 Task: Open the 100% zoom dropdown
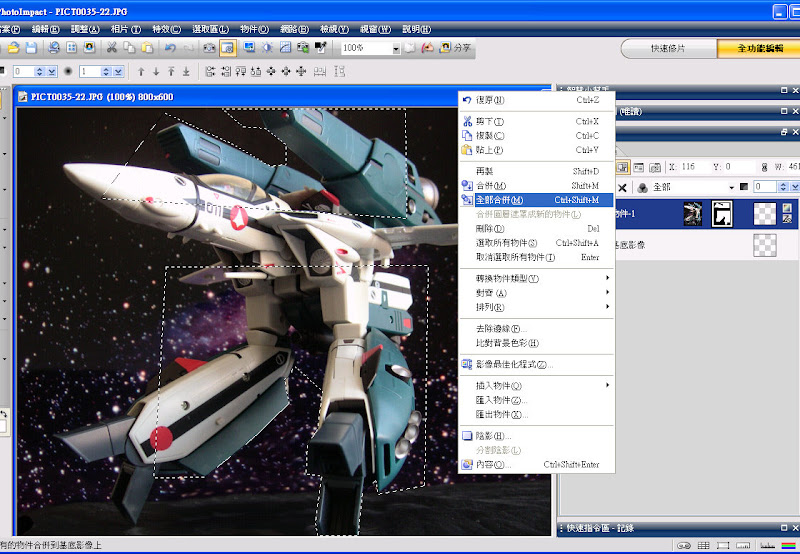tap(396, 48)
